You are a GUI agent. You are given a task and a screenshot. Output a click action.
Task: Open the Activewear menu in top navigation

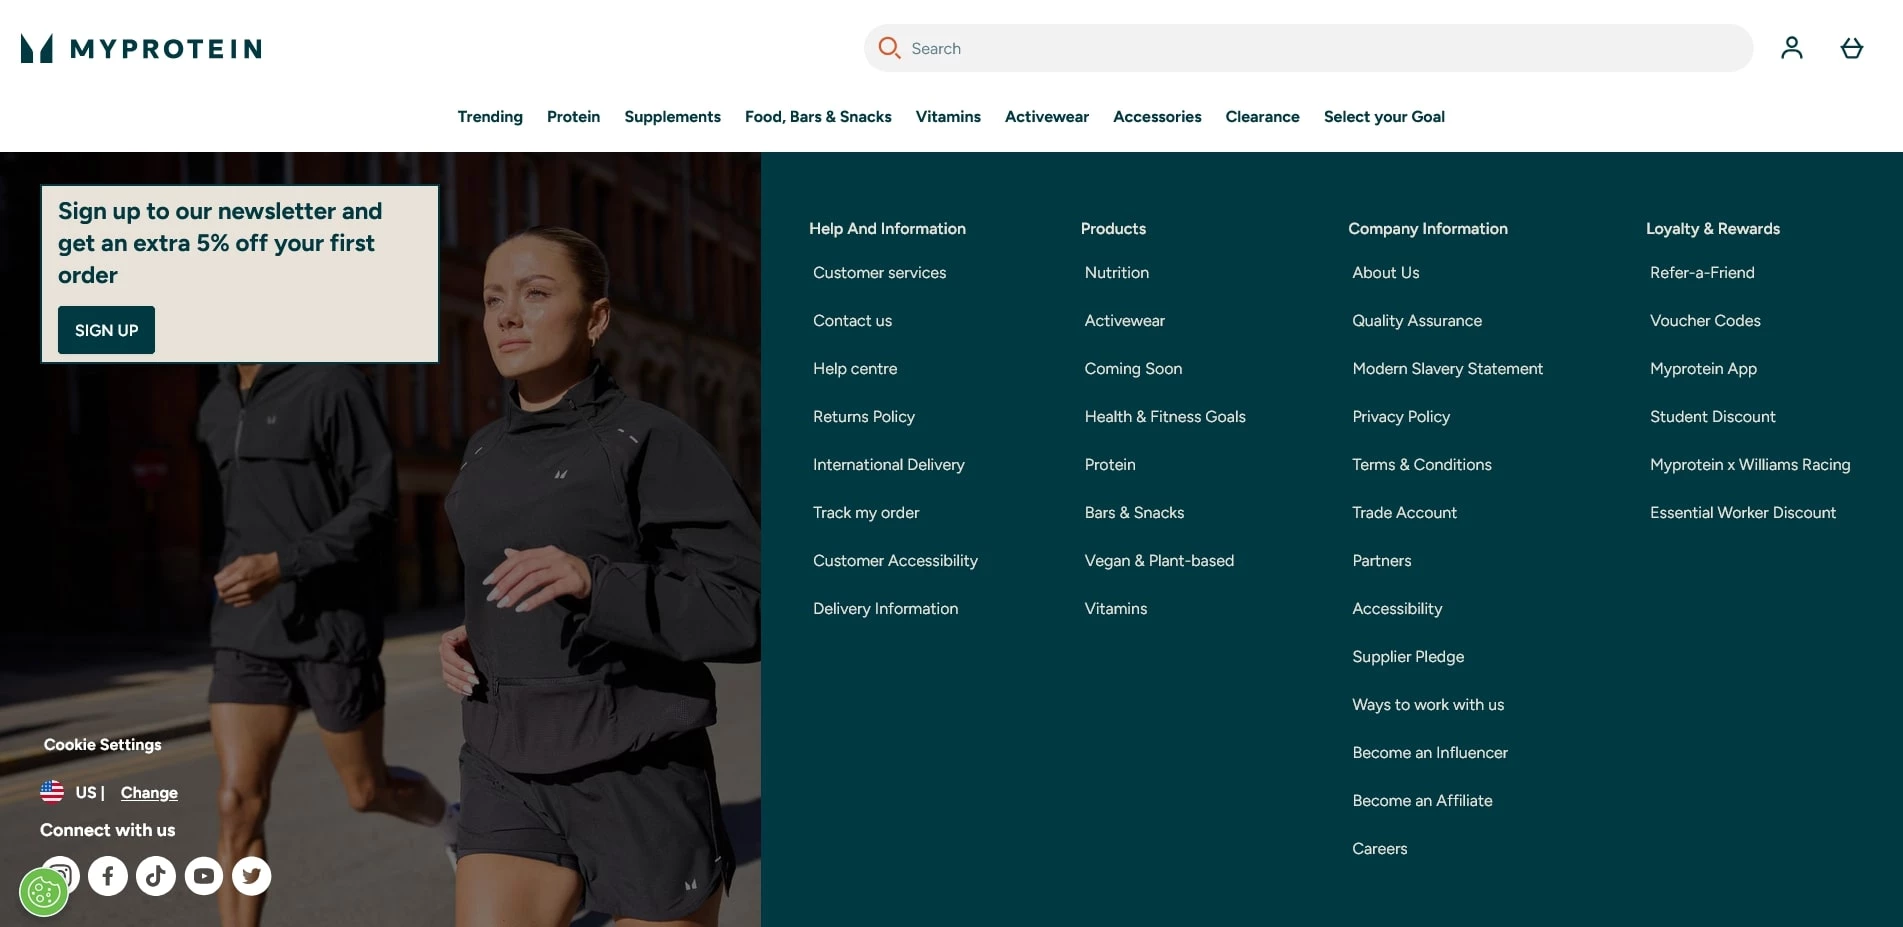(x=1046, y=117)
